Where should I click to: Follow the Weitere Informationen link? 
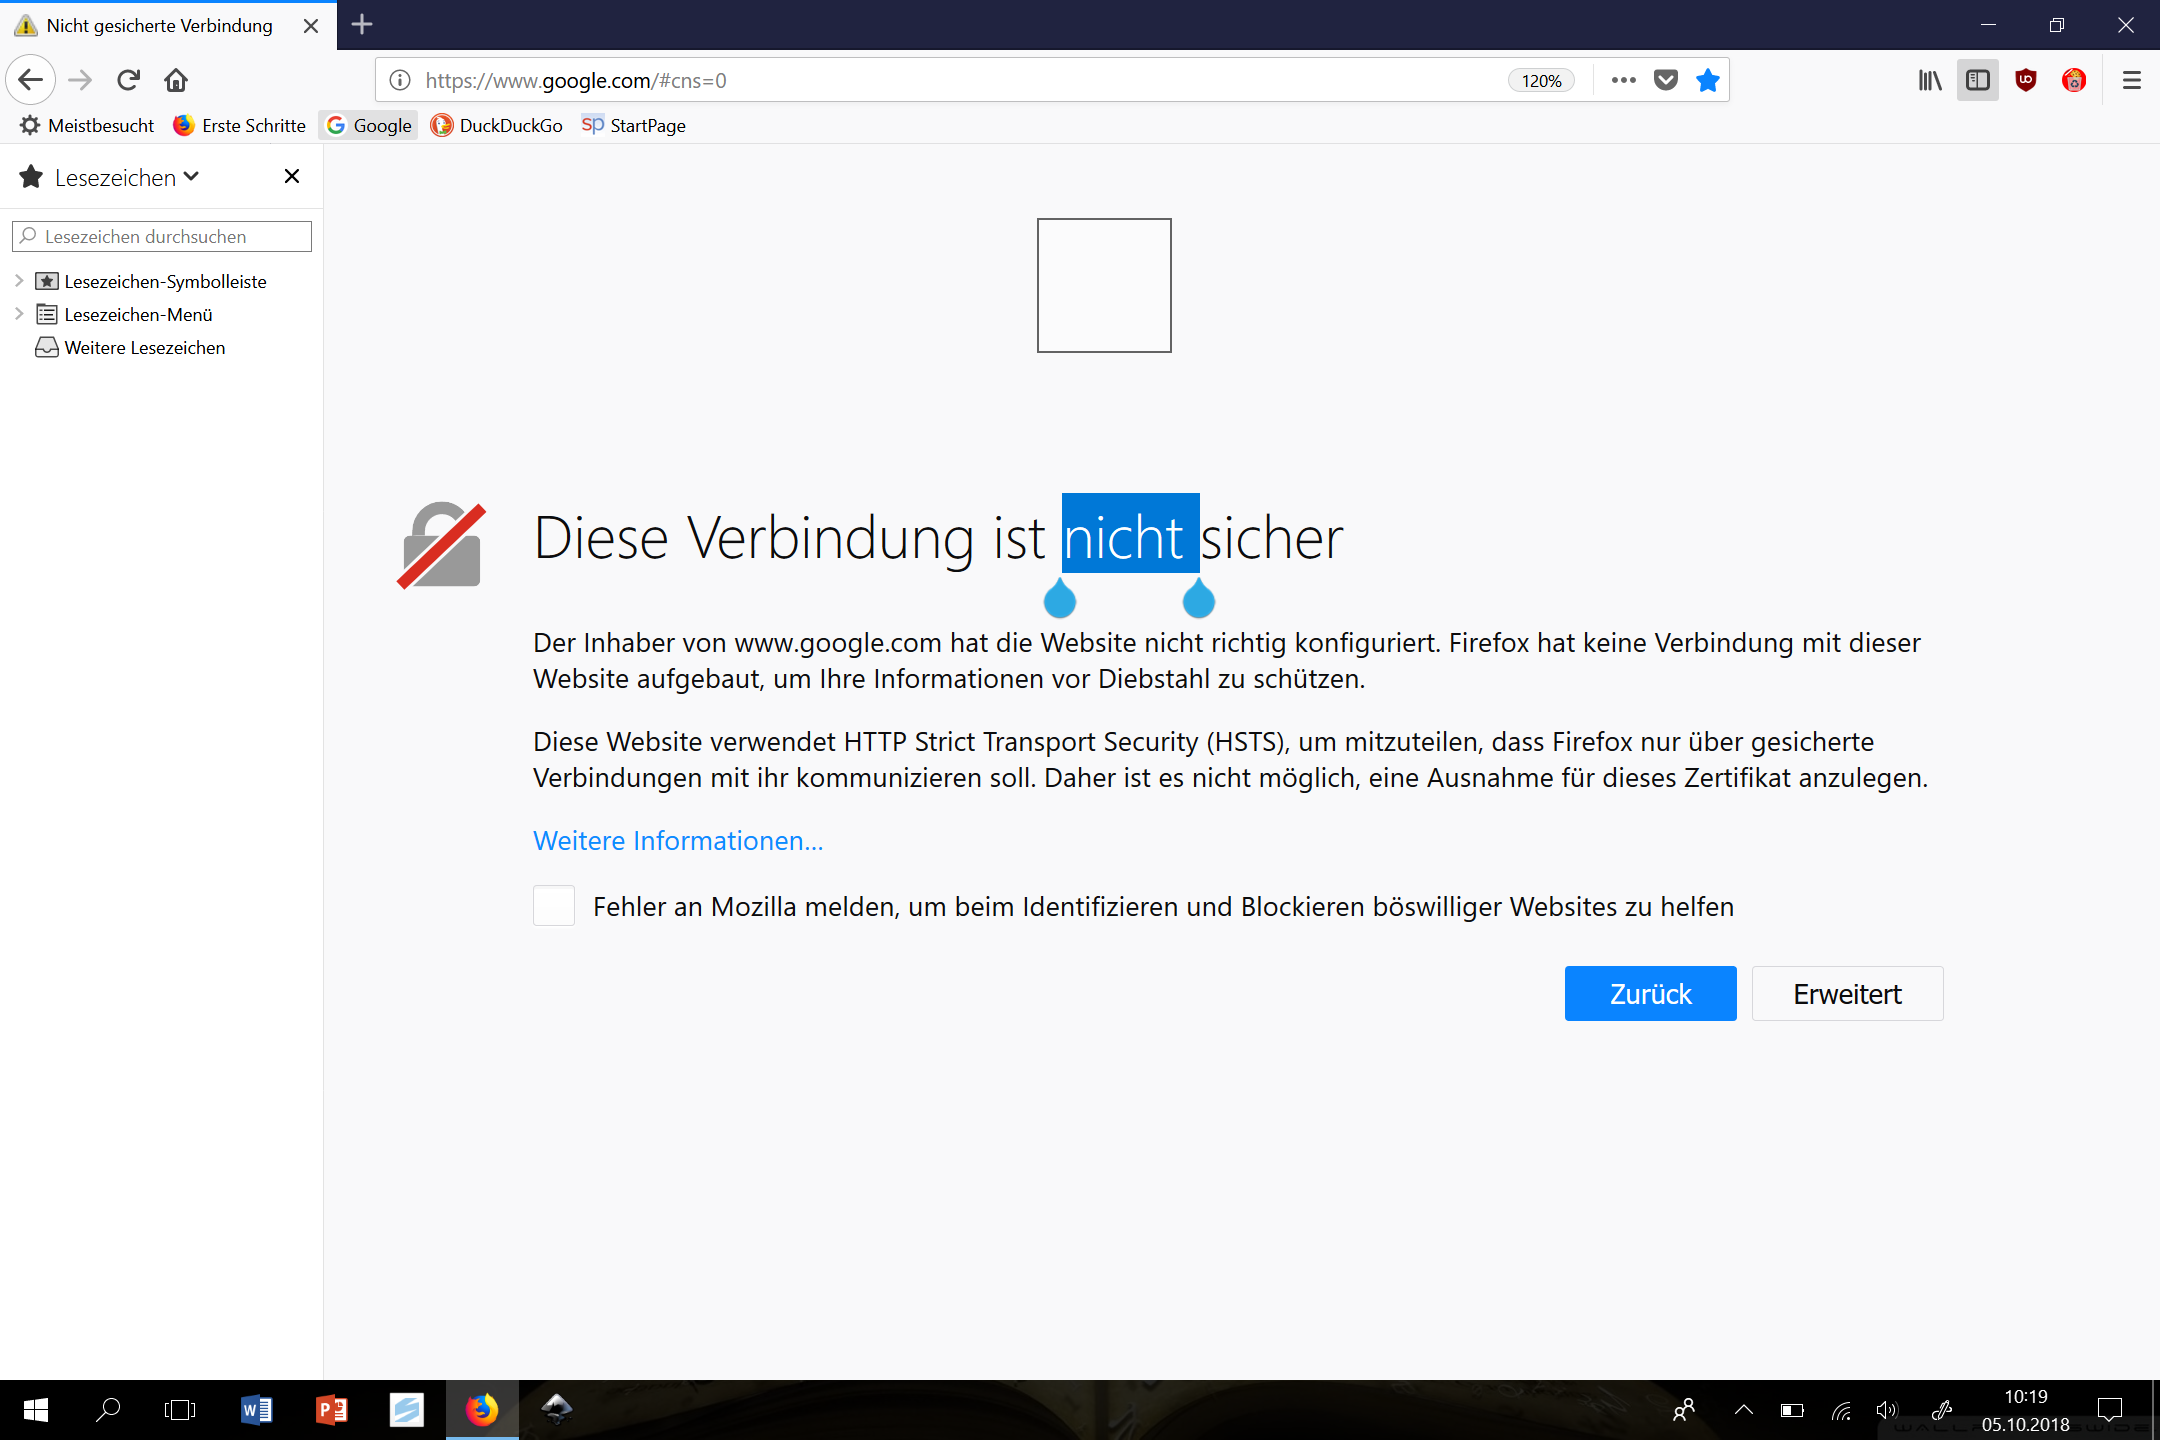point(678,841)
